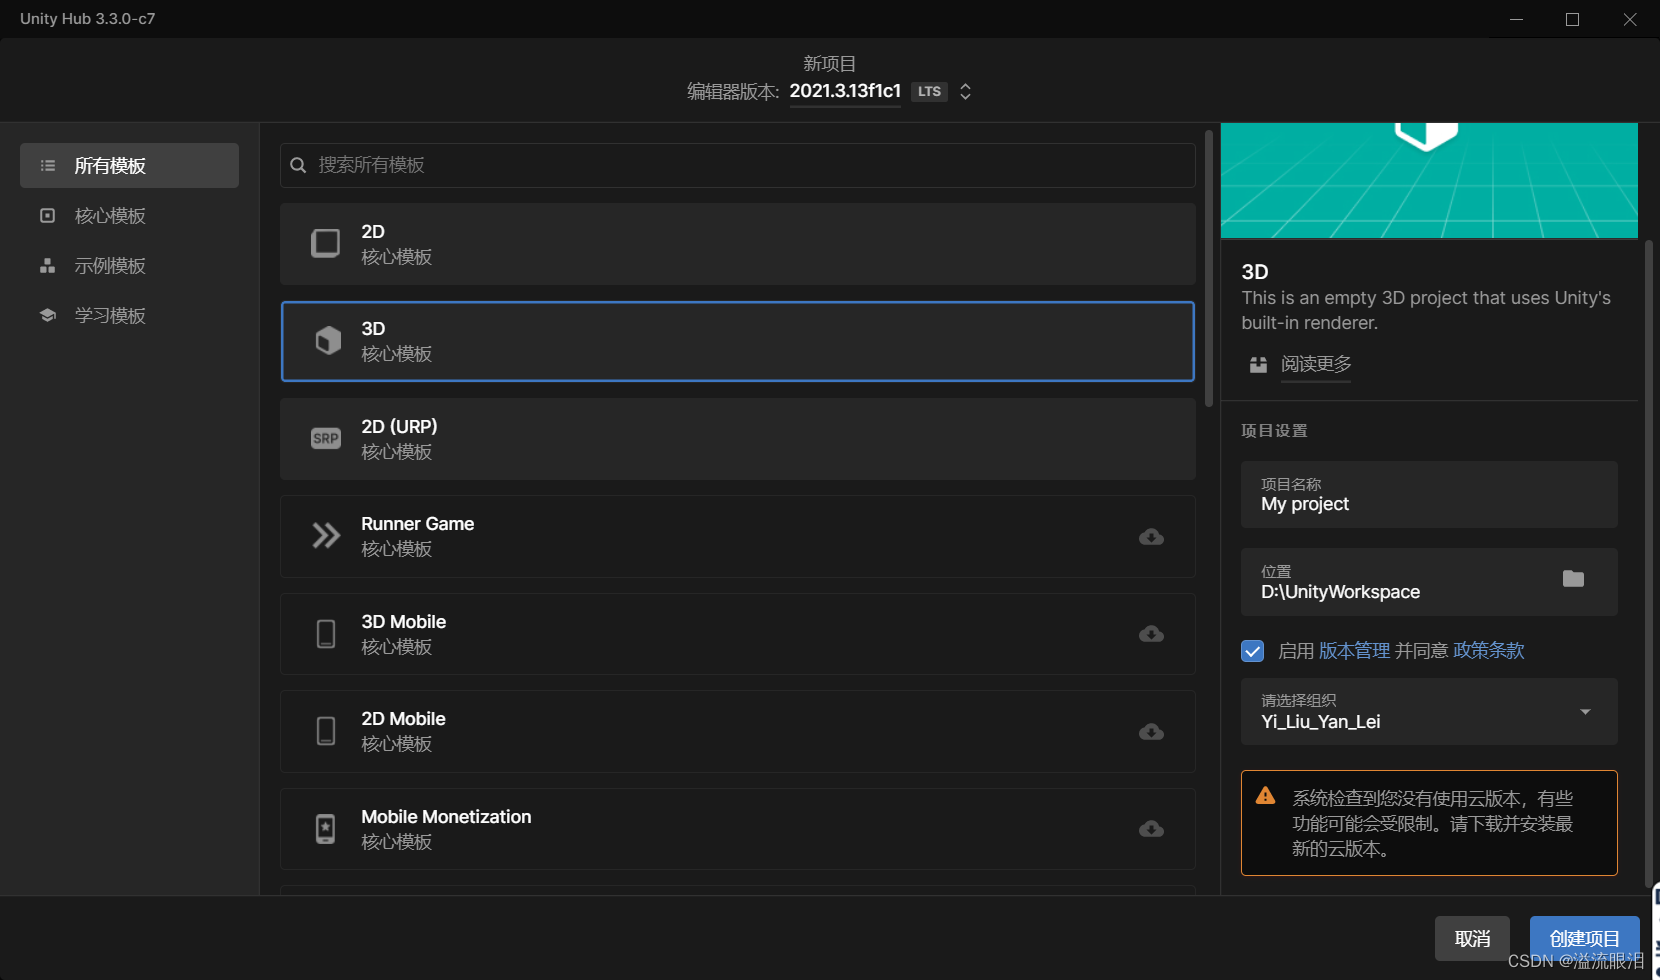Download the 2D Mobile template
Viewport: 1660px width, 980px height.
(x=1151, y=732)
